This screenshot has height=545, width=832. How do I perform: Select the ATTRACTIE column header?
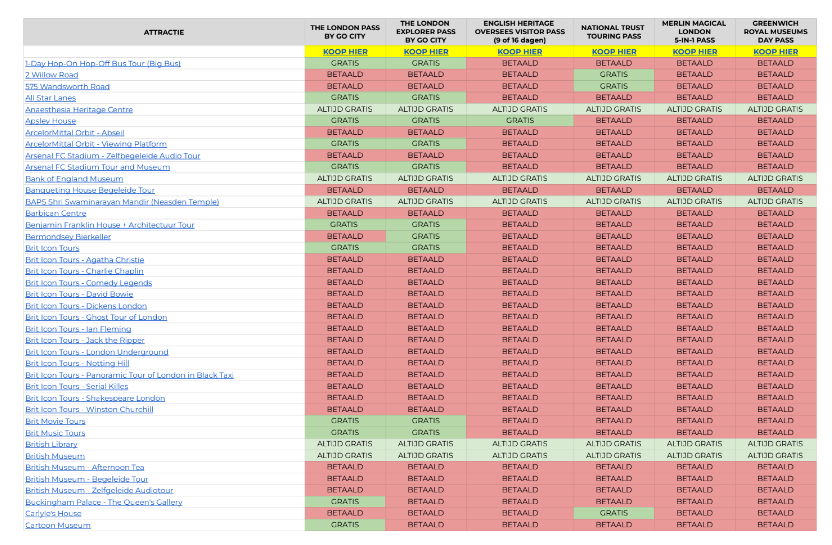164,32
